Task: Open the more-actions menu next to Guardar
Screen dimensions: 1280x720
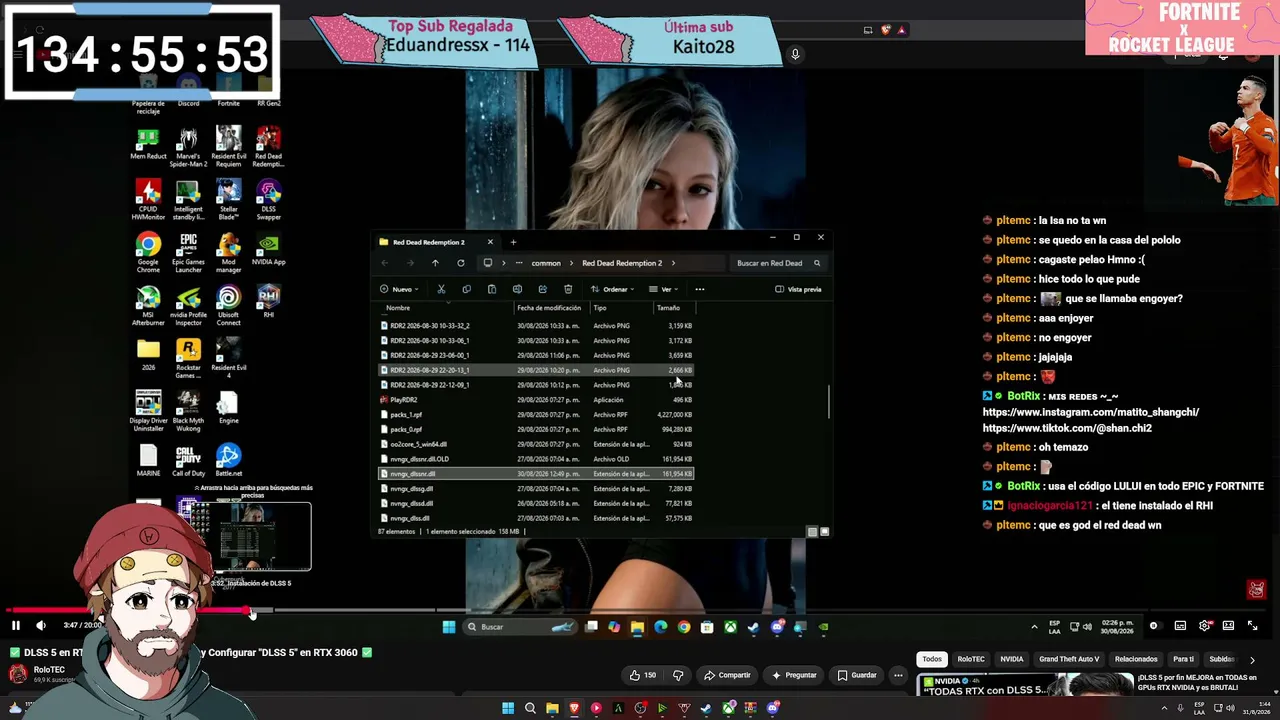Action: [x=898, y=675]
